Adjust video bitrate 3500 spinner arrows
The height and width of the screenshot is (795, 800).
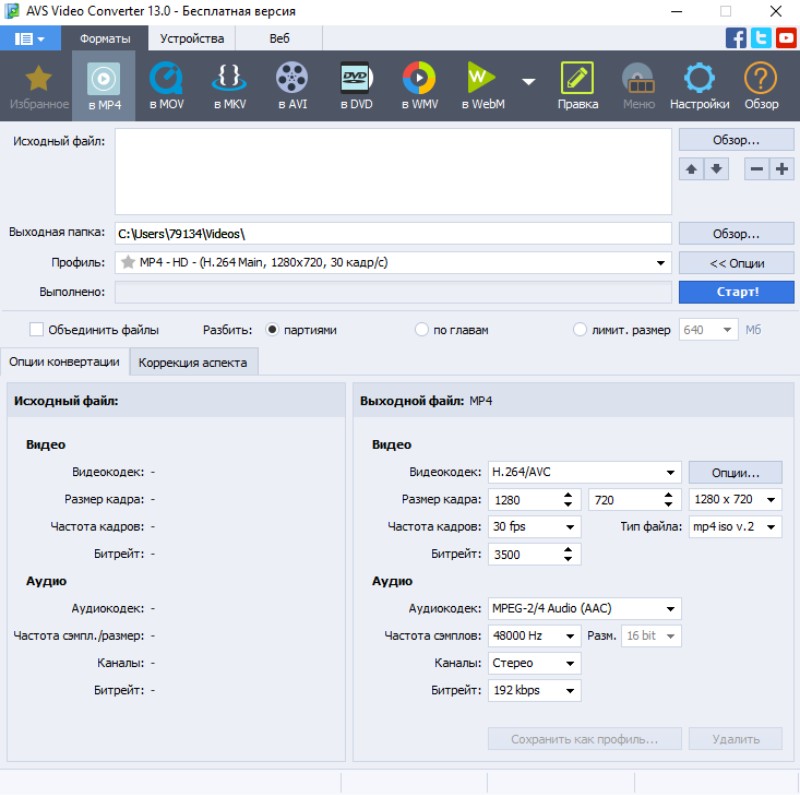pos(567,554)
